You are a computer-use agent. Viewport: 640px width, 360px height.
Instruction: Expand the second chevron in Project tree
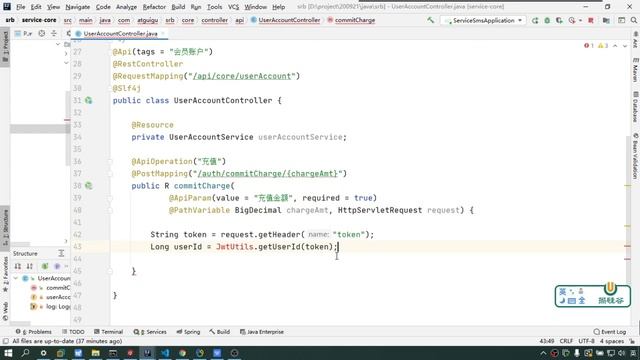tap(66, 53)
